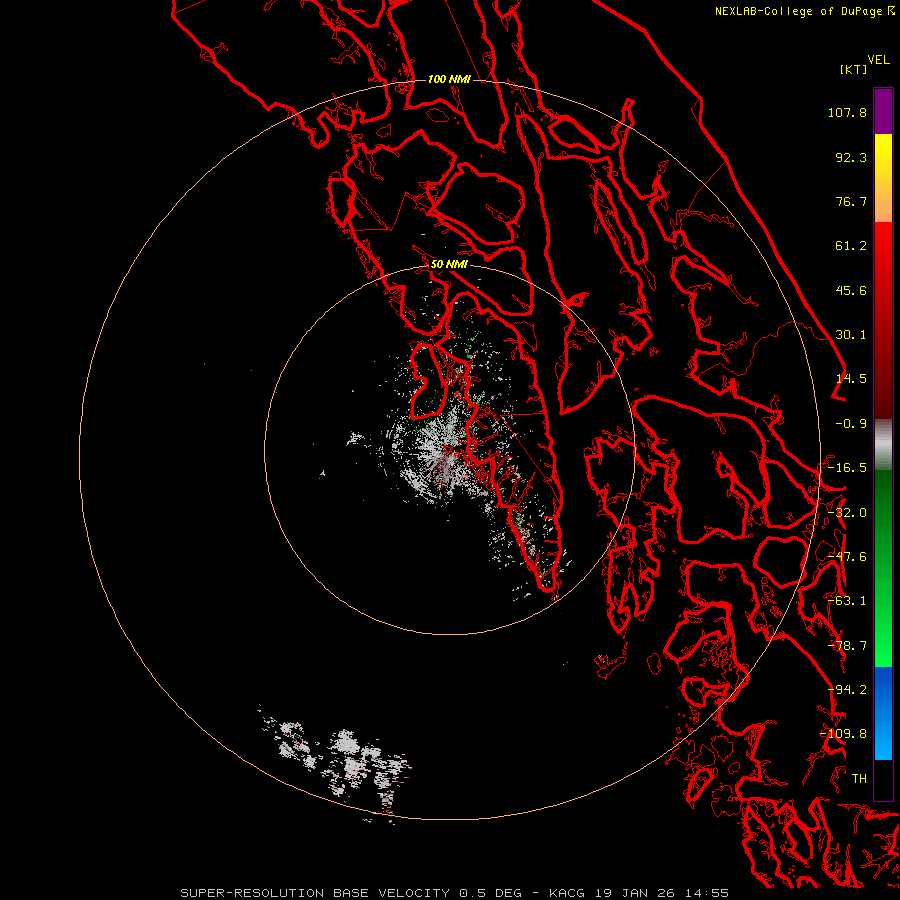The width and height of the screenshot is (900, 900).
Task: Click the -32.0 scale value
Action: (847, 513)
